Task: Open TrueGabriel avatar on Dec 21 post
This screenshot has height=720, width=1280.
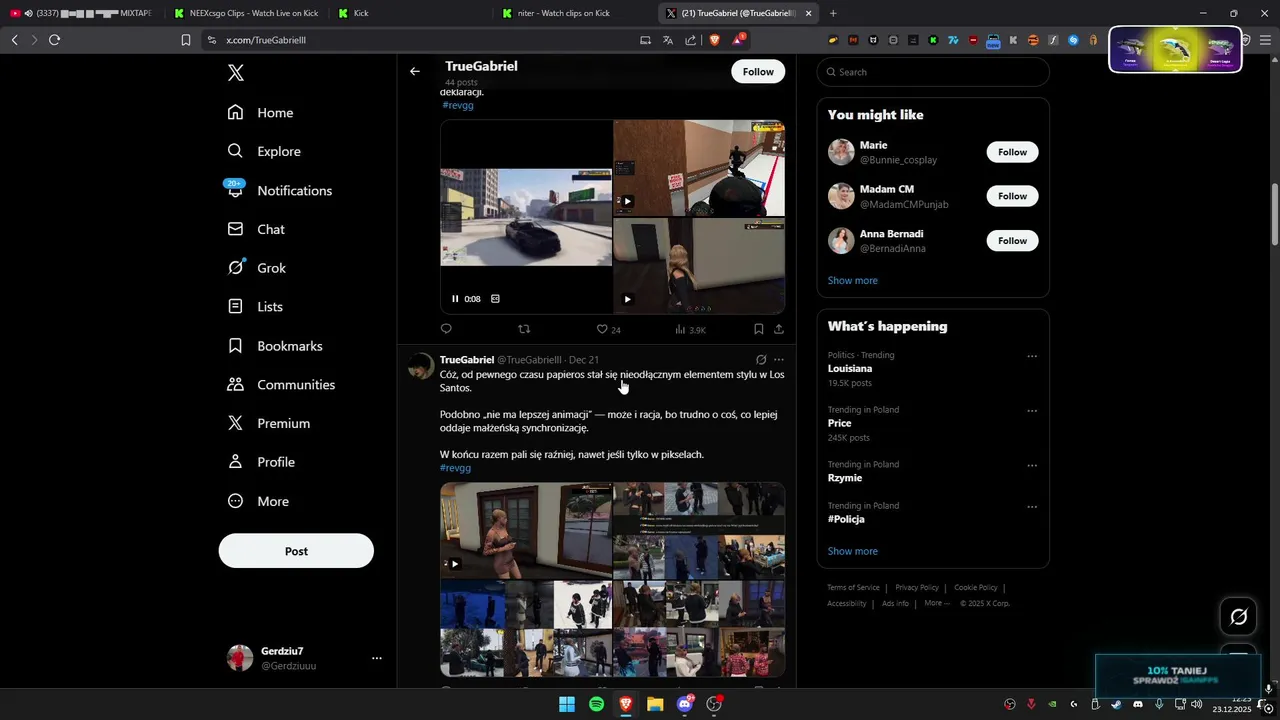Action: [420, 366]
